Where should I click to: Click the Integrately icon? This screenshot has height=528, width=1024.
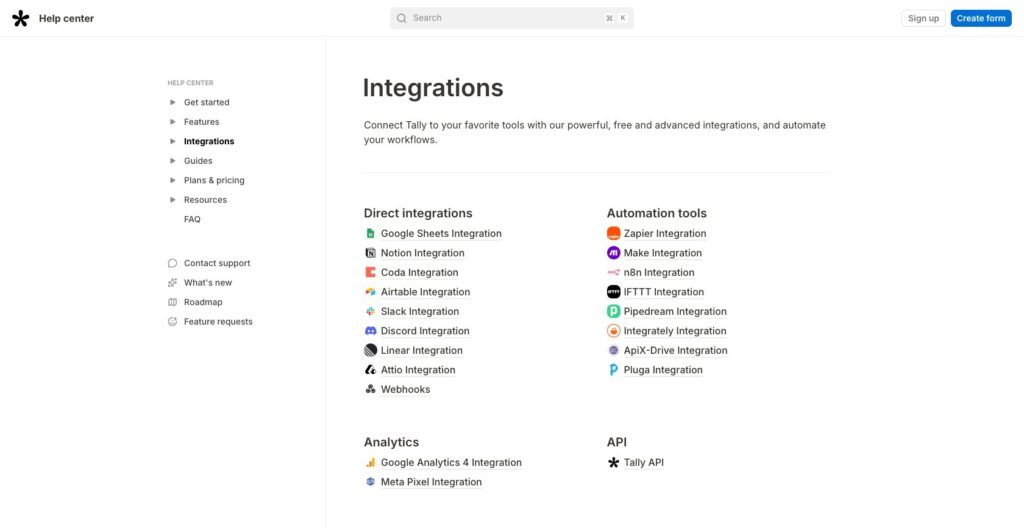point(613,331)
